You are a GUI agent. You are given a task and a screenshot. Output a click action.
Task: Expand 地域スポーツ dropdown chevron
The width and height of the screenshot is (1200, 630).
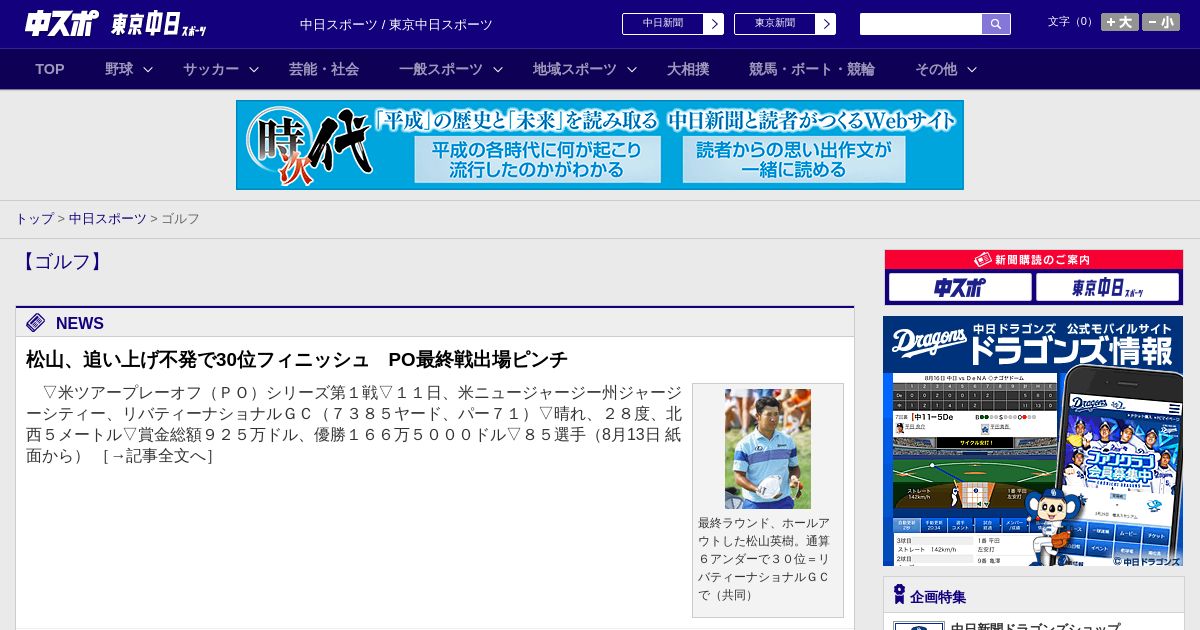pyautogui.click(x=632, y=70)
